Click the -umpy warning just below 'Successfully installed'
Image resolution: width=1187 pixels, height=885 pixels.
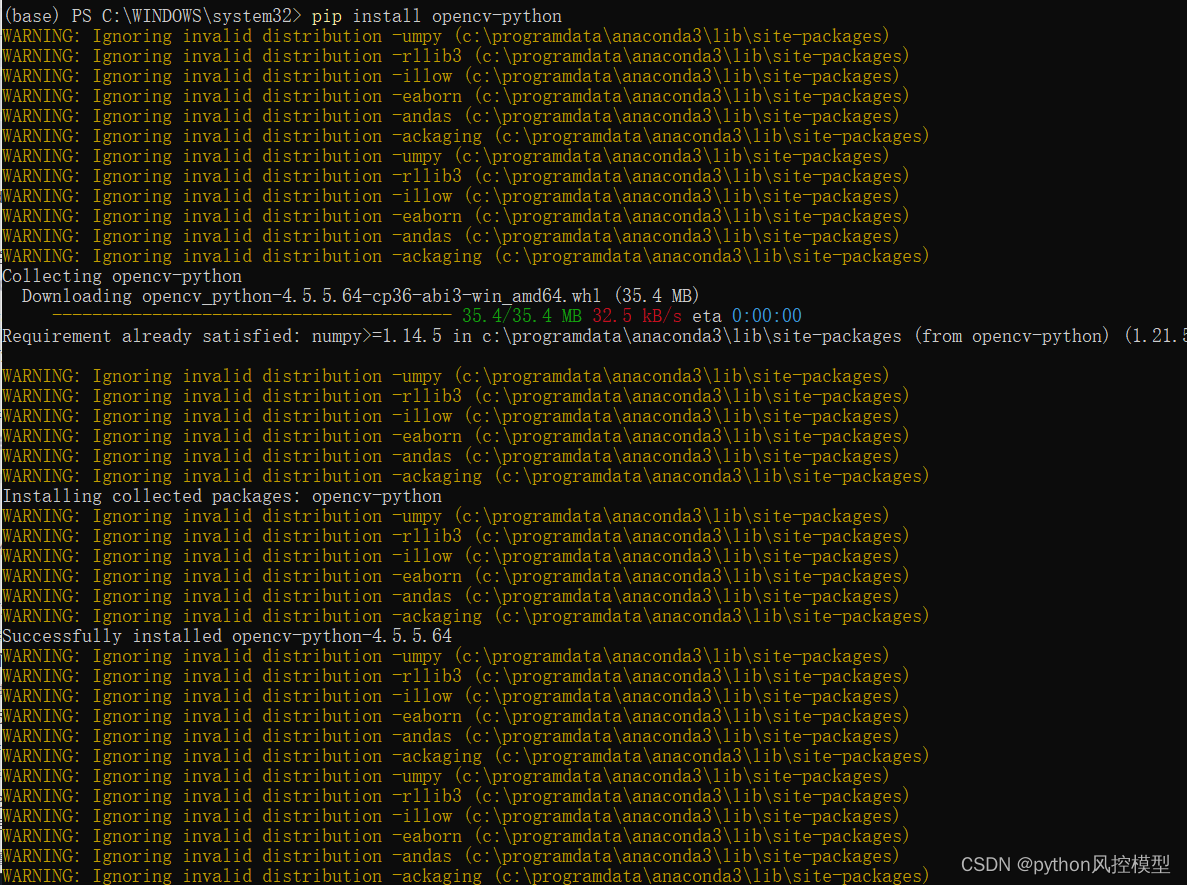pos(446,656)
